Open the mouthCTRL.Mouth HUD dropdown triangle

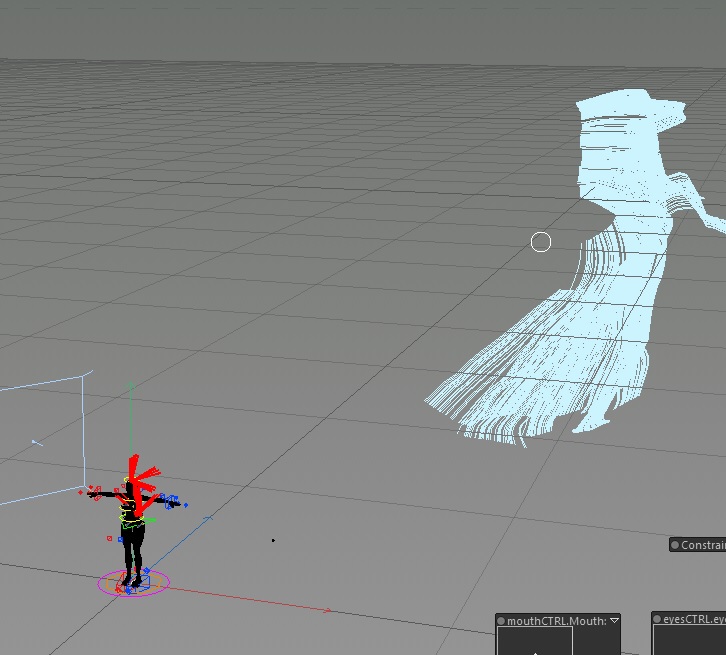pos(614,621)
